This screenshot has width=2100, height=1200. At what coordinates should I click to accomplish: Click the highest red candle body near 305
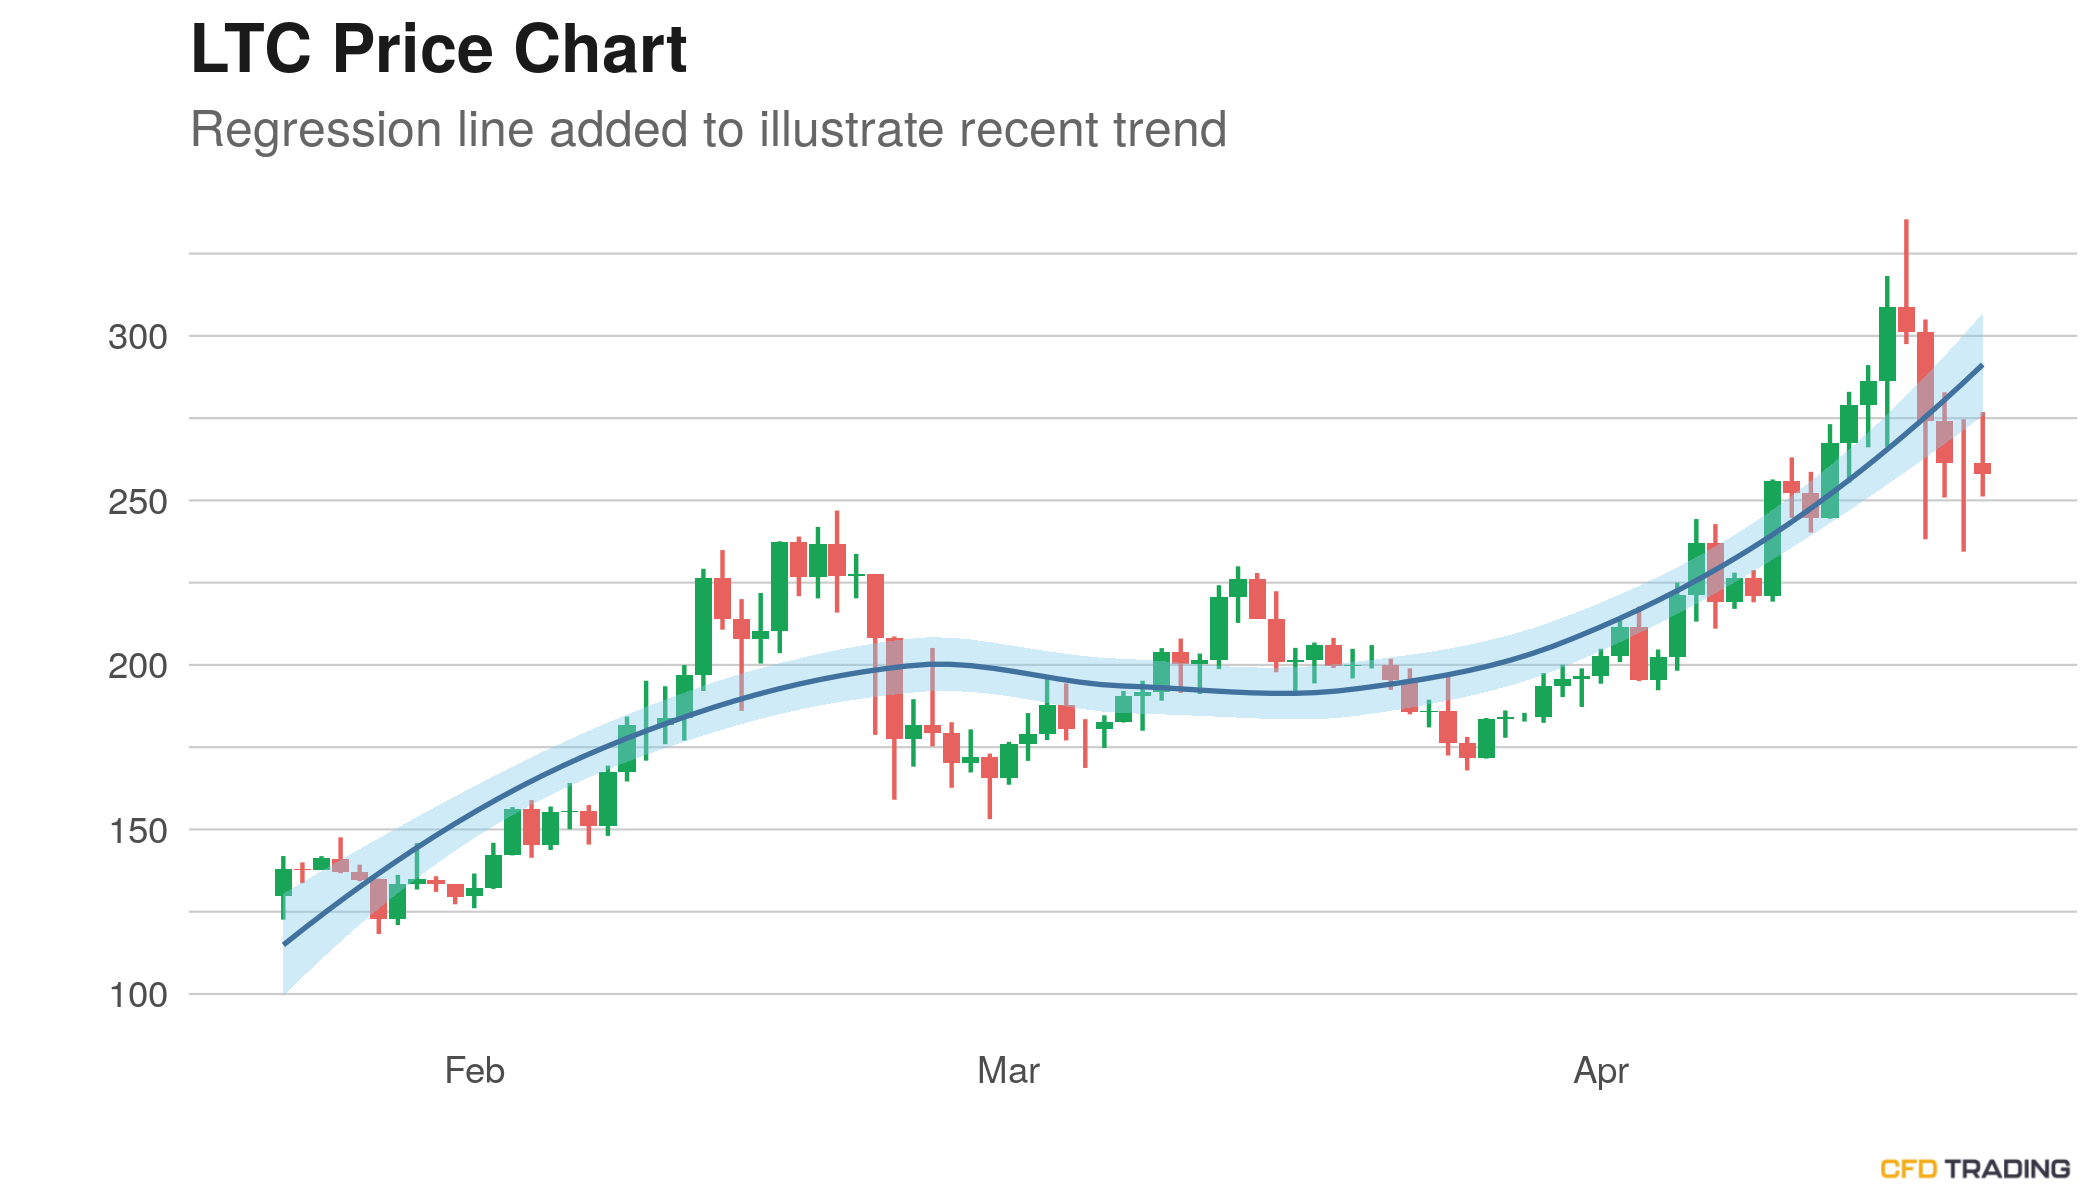coord(1906,319)
